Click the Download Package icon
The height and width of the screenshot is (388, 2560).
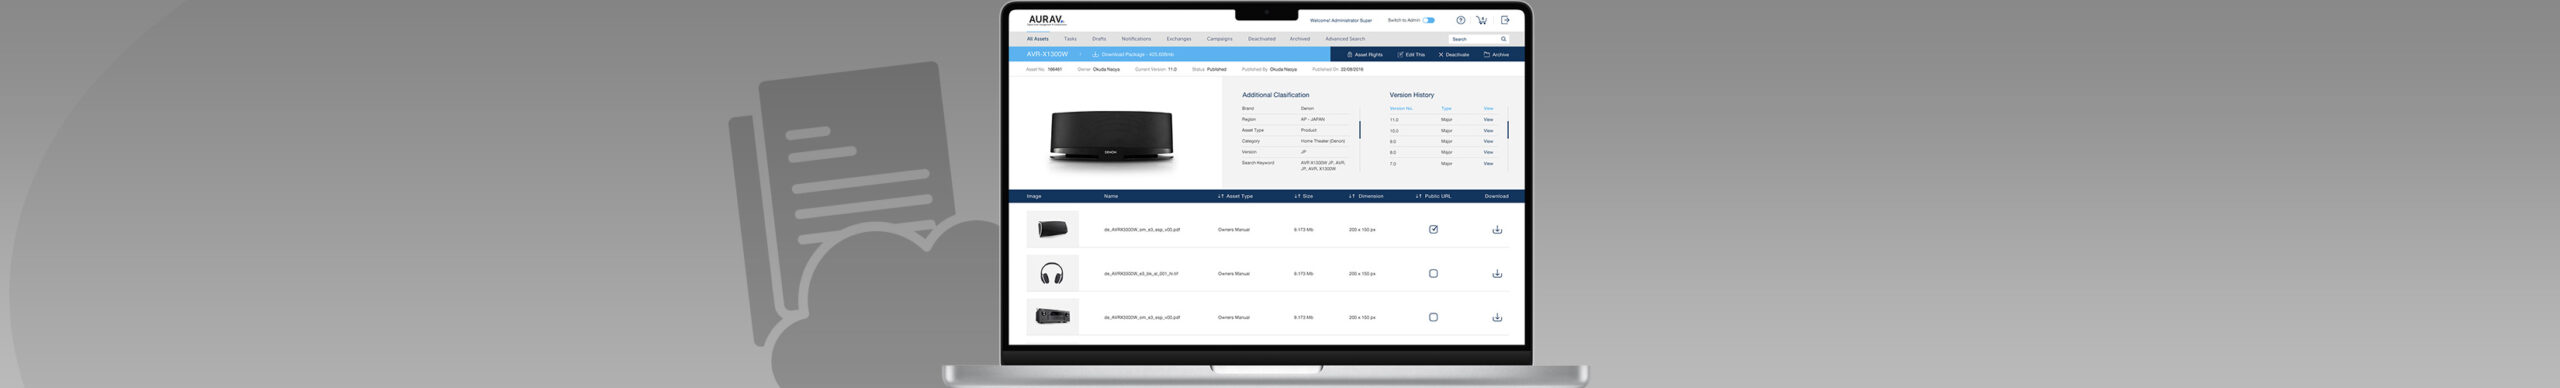point(1095,54)
